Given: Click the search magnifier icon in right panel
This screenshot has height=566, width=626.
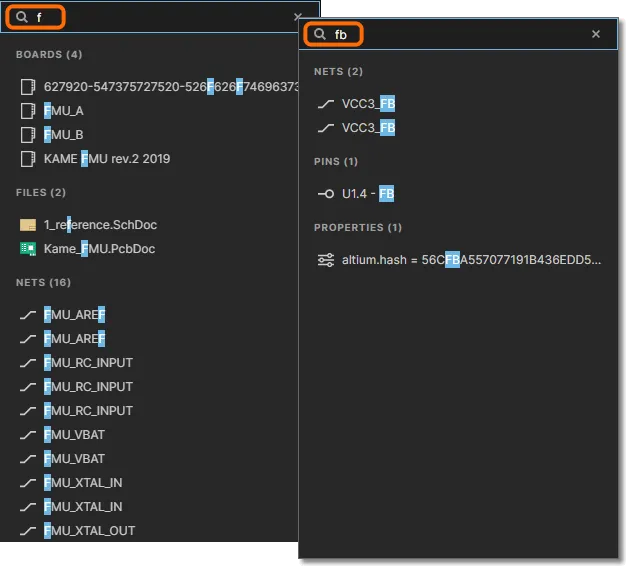Looking at the screenshot, I should pos(320,34).
